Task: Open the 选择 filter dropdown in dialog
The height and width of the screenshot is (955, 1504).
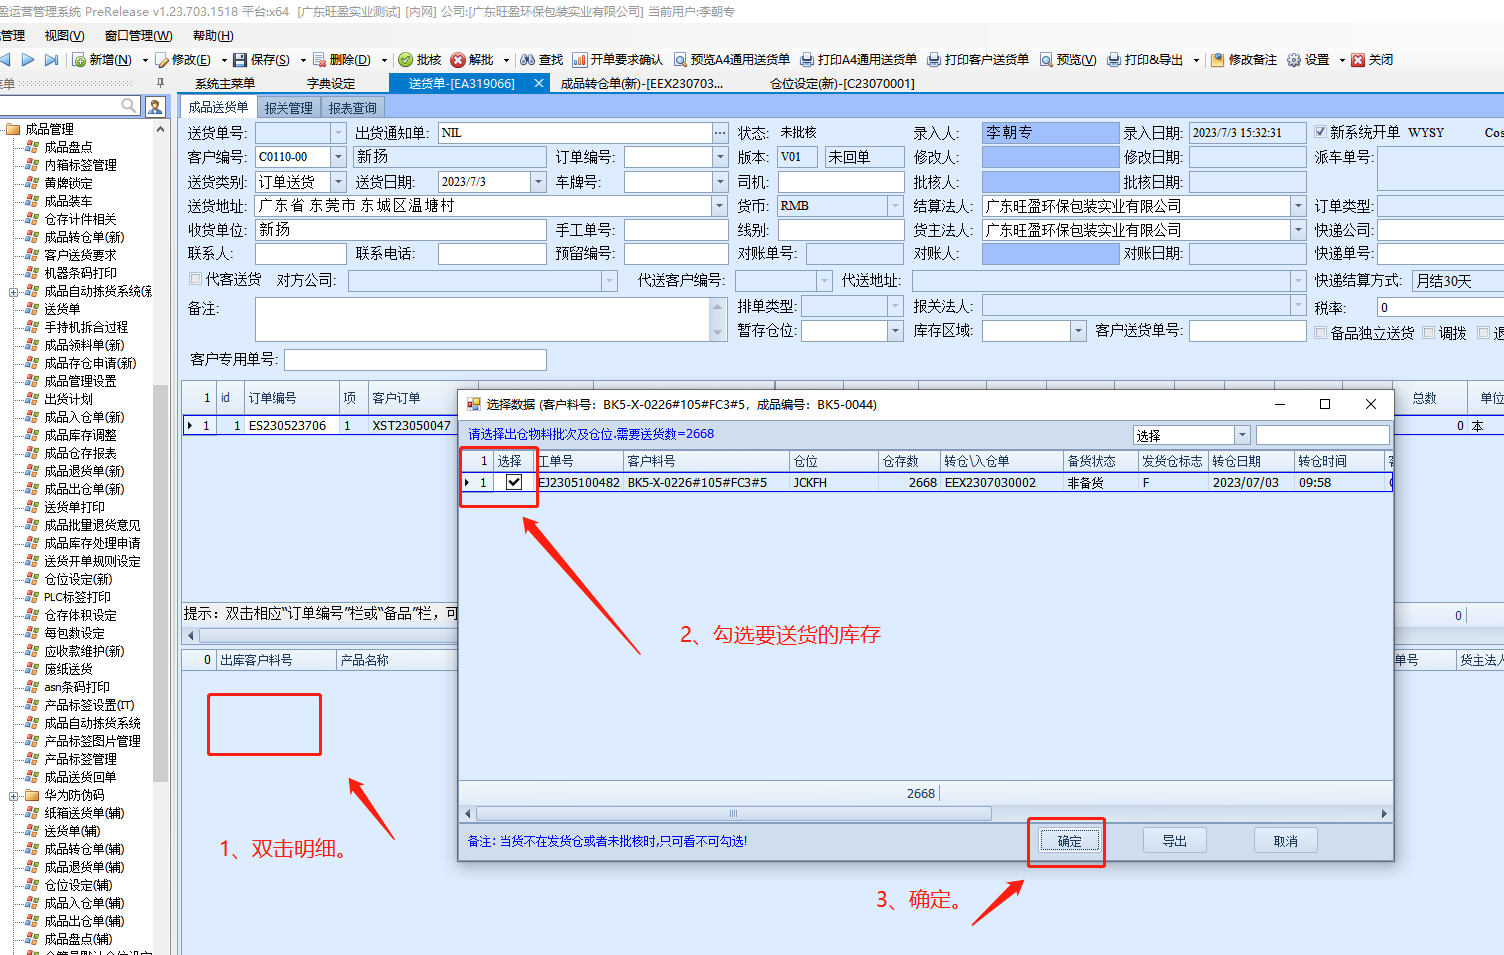Action: click(1242, 435)
